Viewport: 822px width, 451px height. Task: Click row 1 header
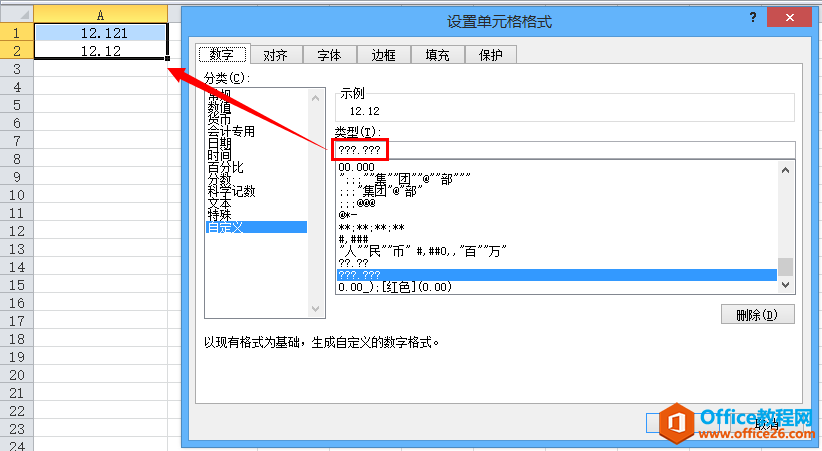17,33
